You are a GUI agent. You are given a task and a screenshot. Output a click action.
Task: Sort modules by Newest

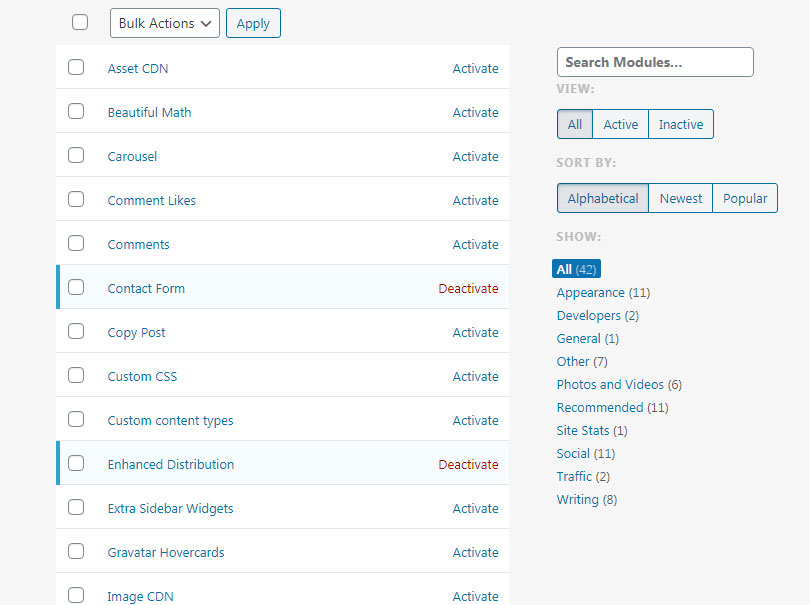click(x=681, y=198)
